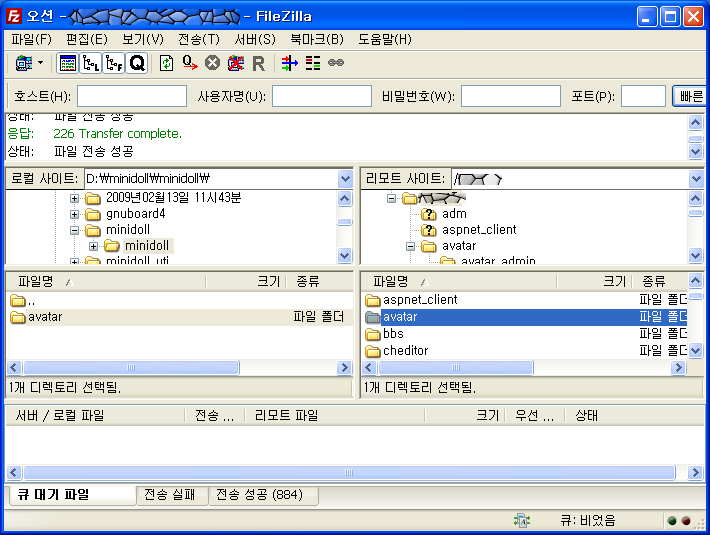Sort local list by 크기 column
The width and height of the screenshot is (710, 535).
[x=246, y=282]
